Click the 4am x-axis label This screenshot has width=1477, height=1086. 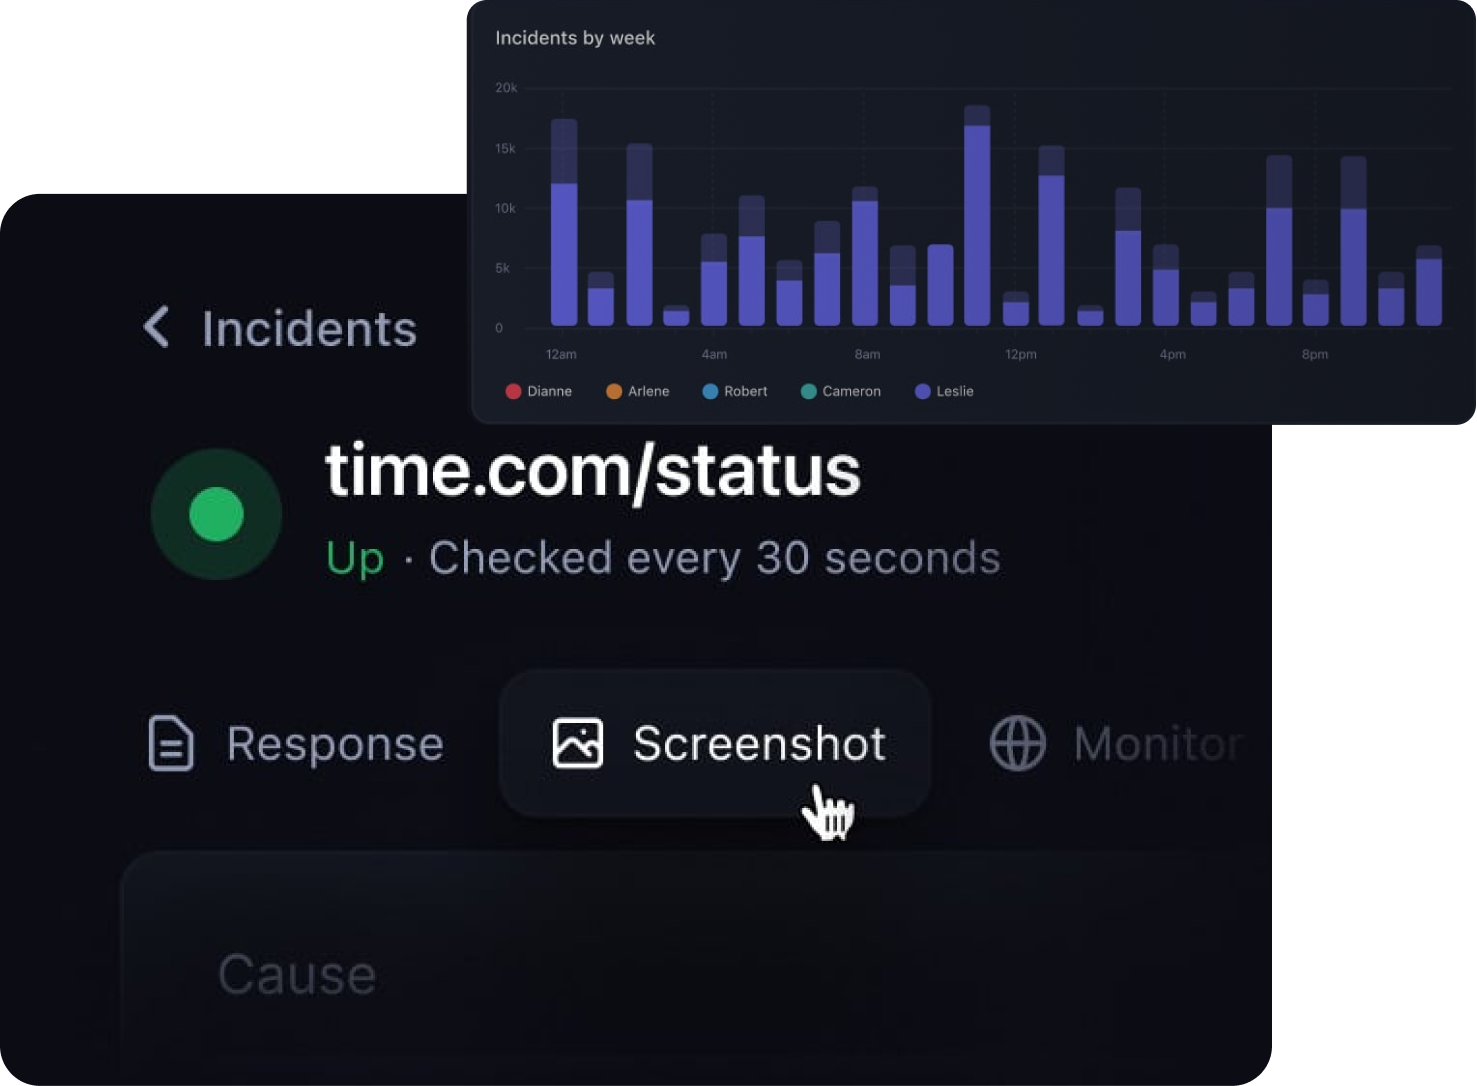714,354
